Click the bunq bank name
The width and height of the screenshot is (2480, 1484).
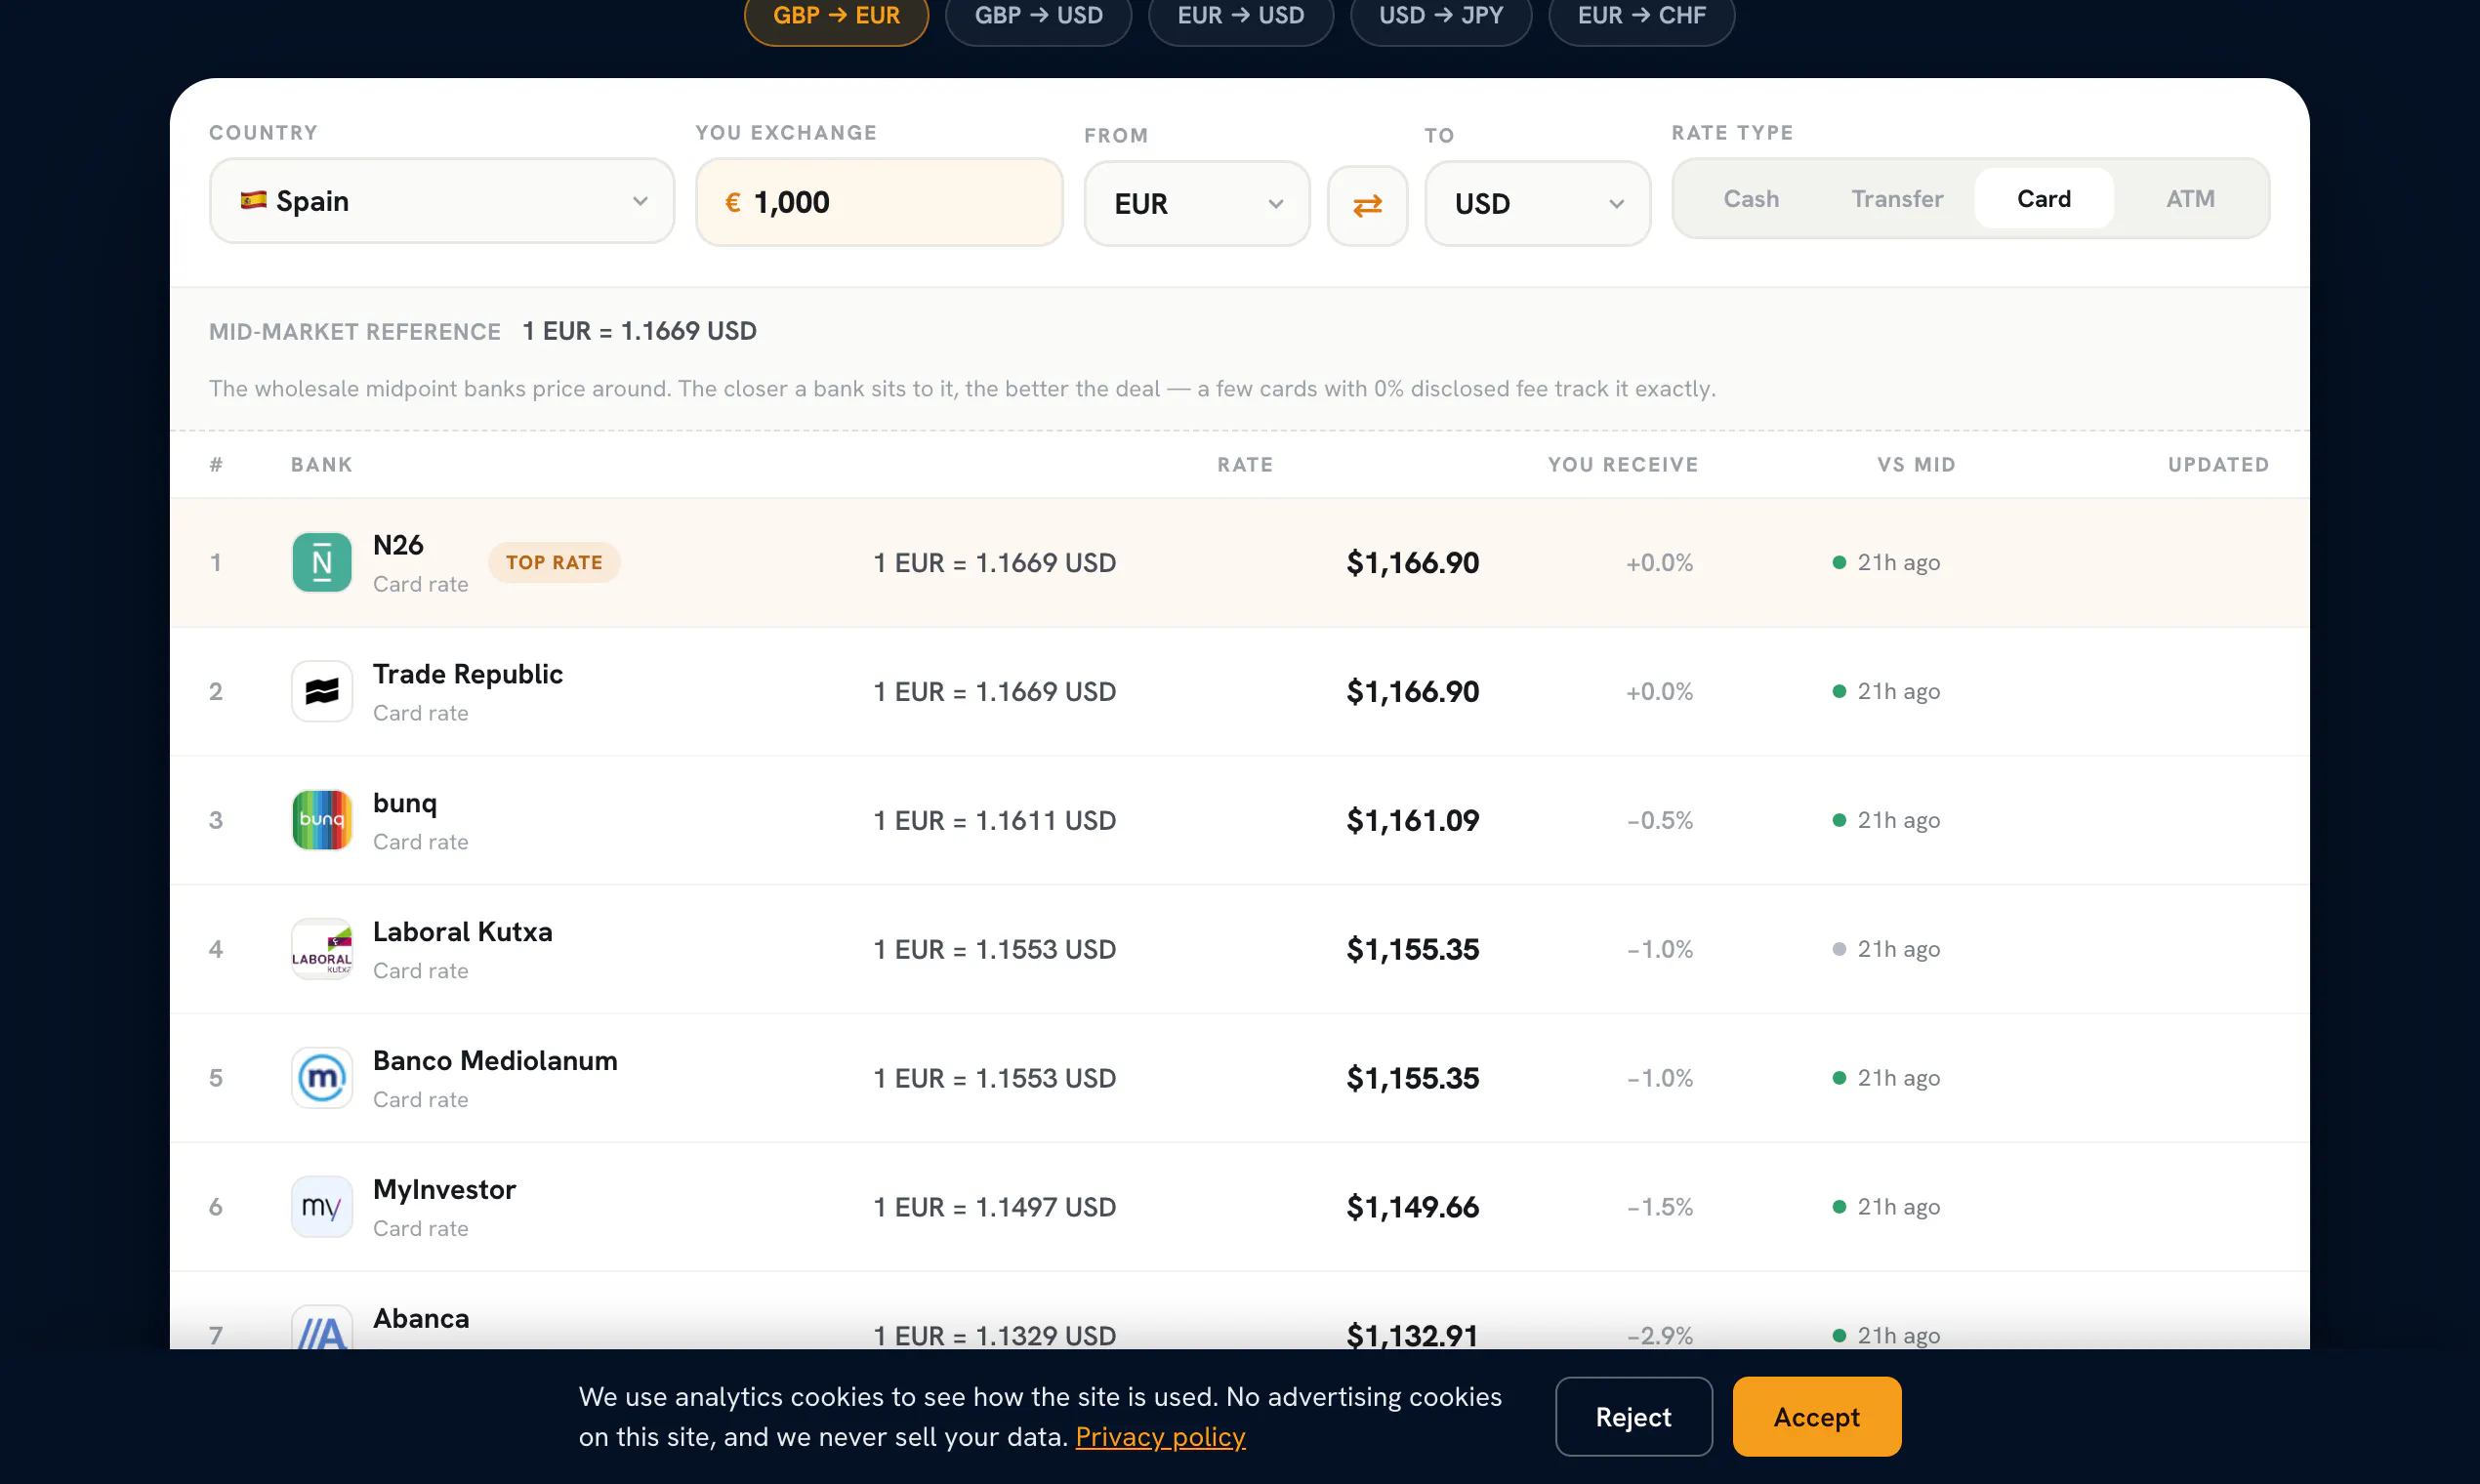click(405, 803)
